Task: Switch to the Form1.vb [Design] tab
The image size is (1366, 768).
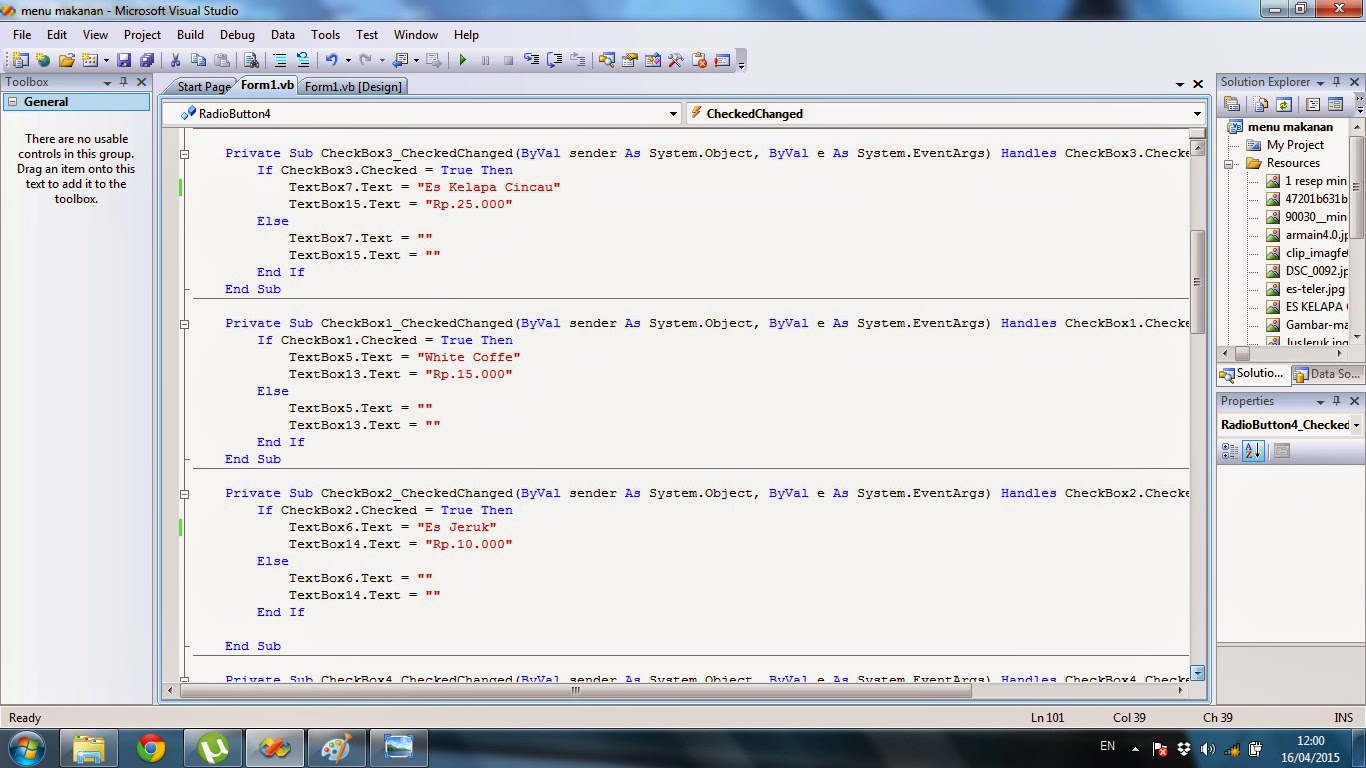Action: coord(352,86)
